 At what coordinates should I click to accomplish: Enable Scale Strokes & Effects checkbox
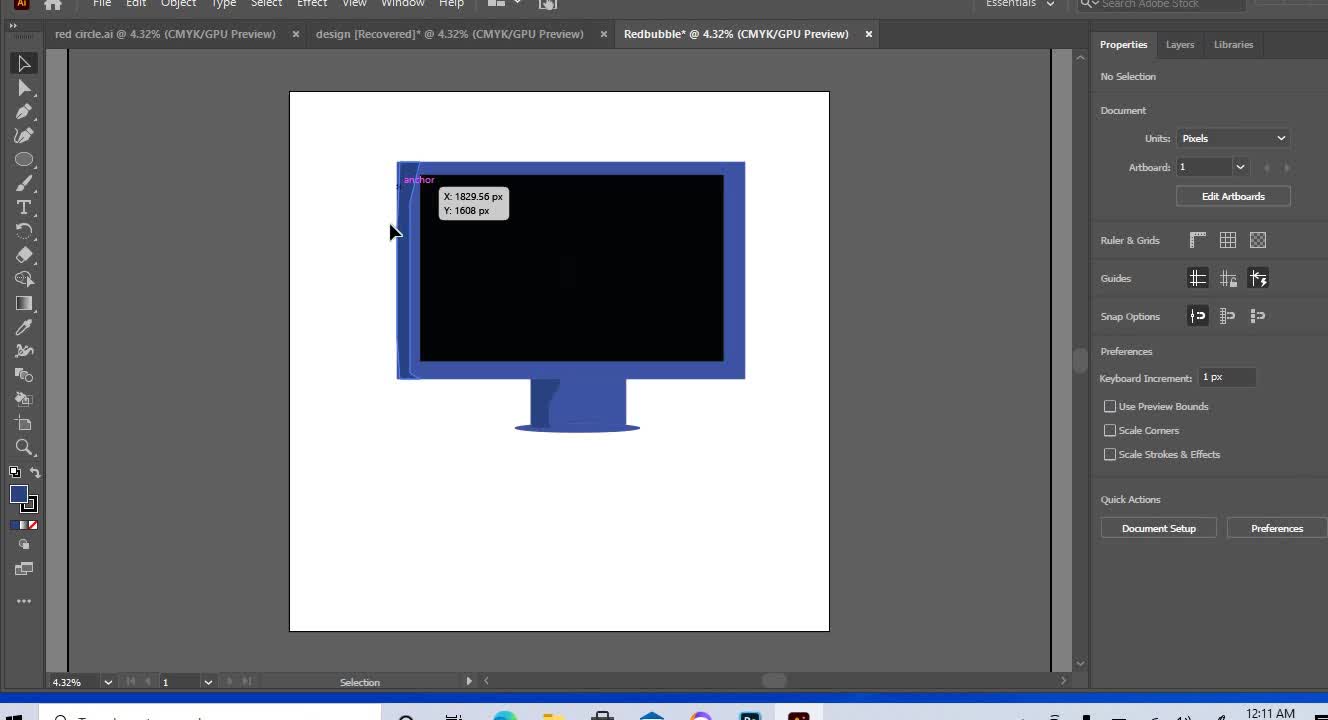(x=1110, y=454)
